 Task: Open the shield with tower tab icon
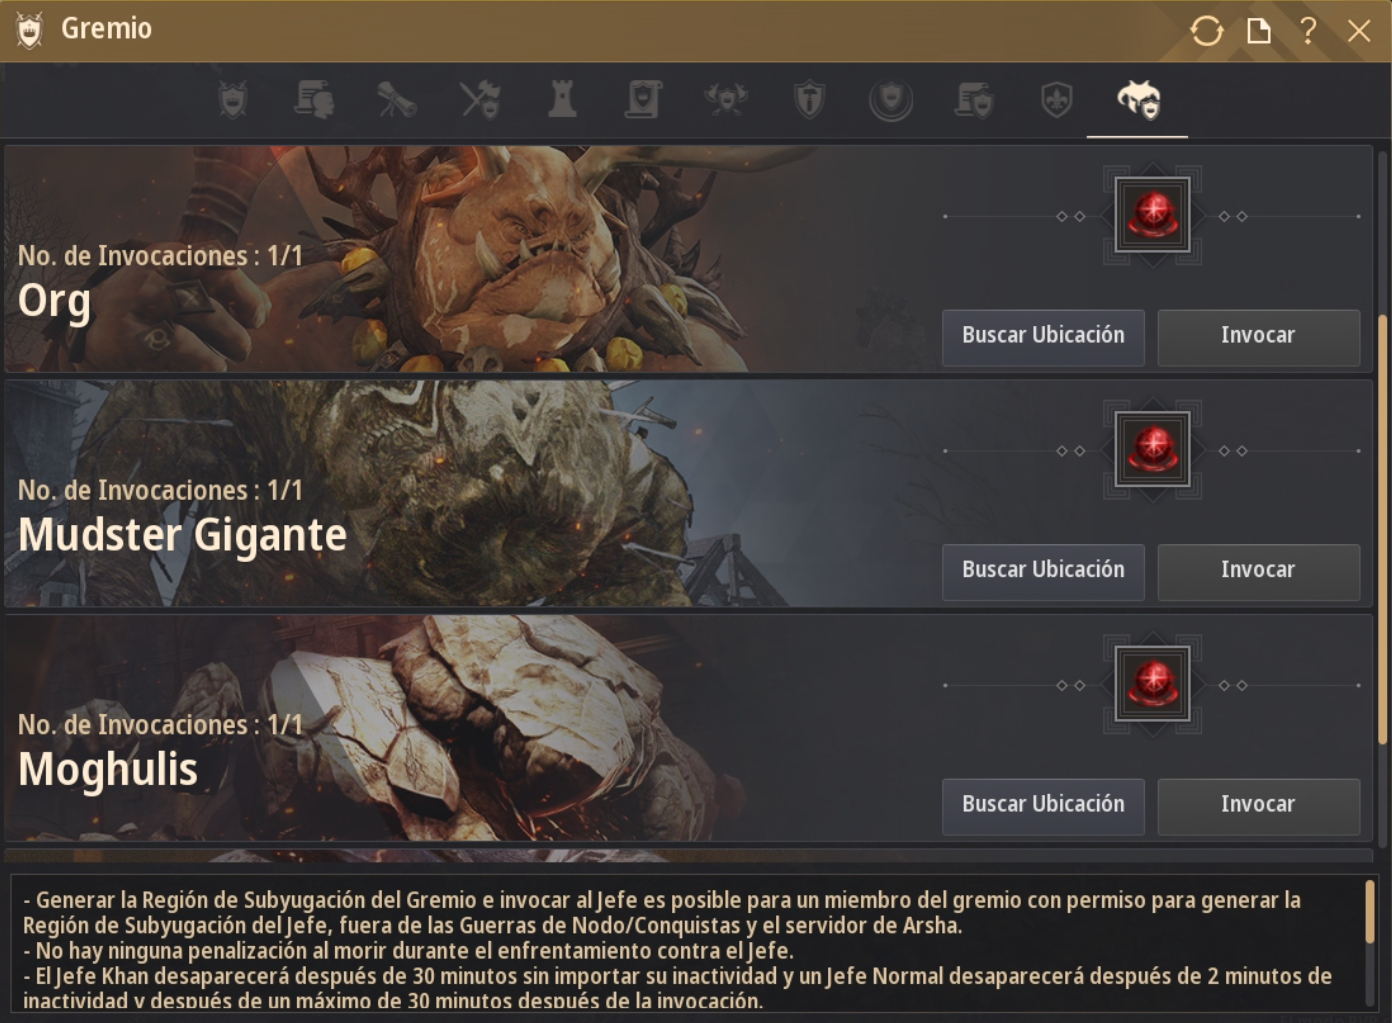point(809,100)
